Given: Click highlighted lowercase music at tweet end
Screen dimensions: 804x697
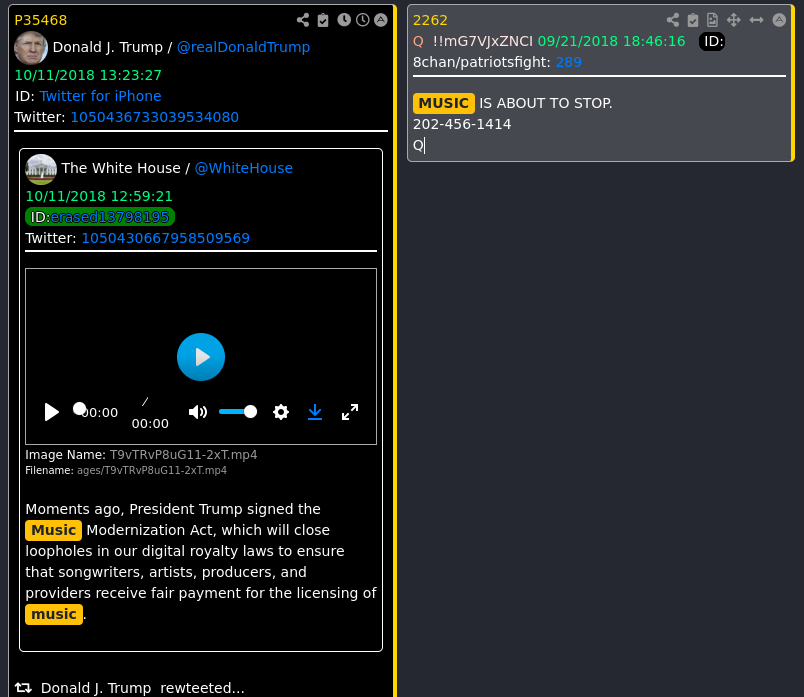Looking at the screenshot, I should (x=54, y=614).
